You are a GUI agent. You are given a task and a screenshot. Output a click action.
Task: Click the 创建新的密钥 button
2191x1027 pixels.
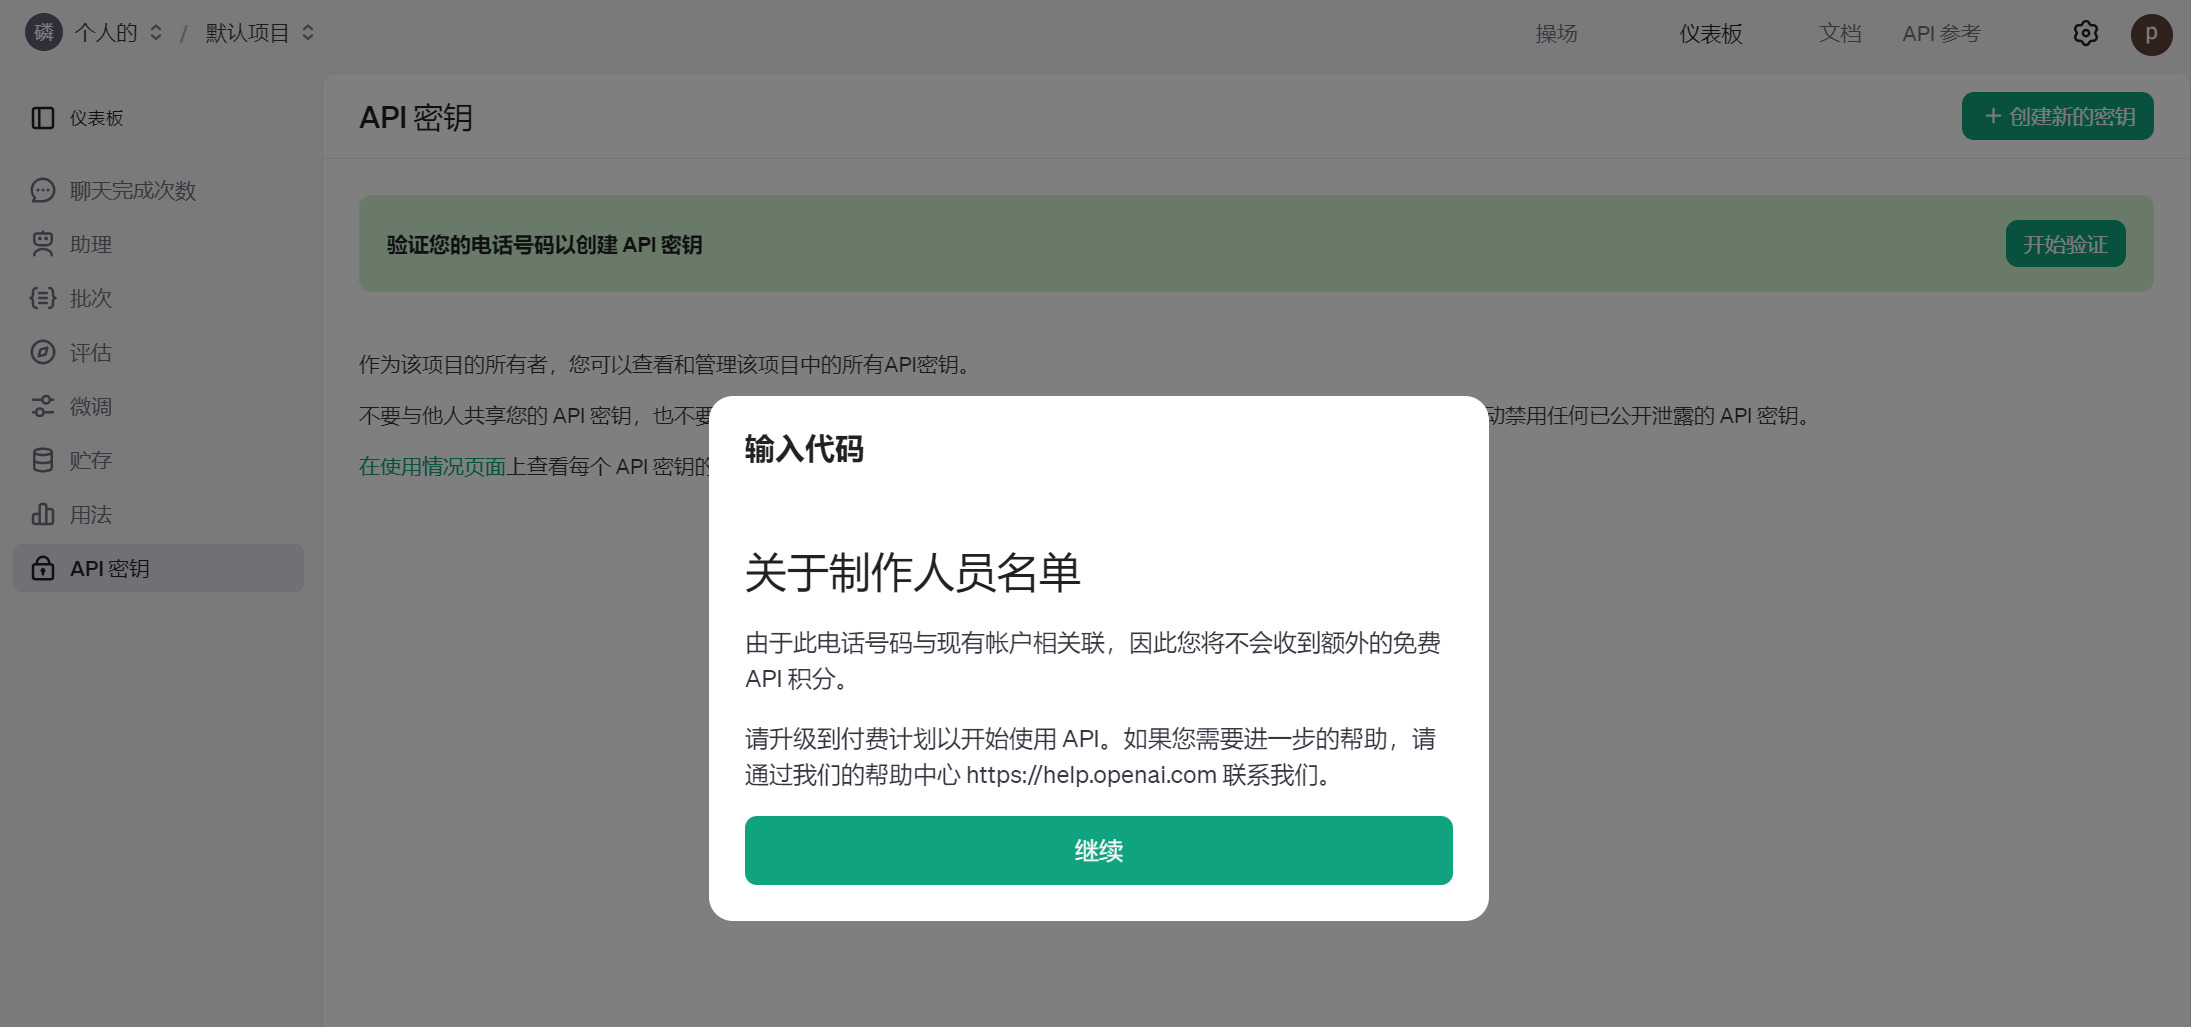click(2057, 116)
